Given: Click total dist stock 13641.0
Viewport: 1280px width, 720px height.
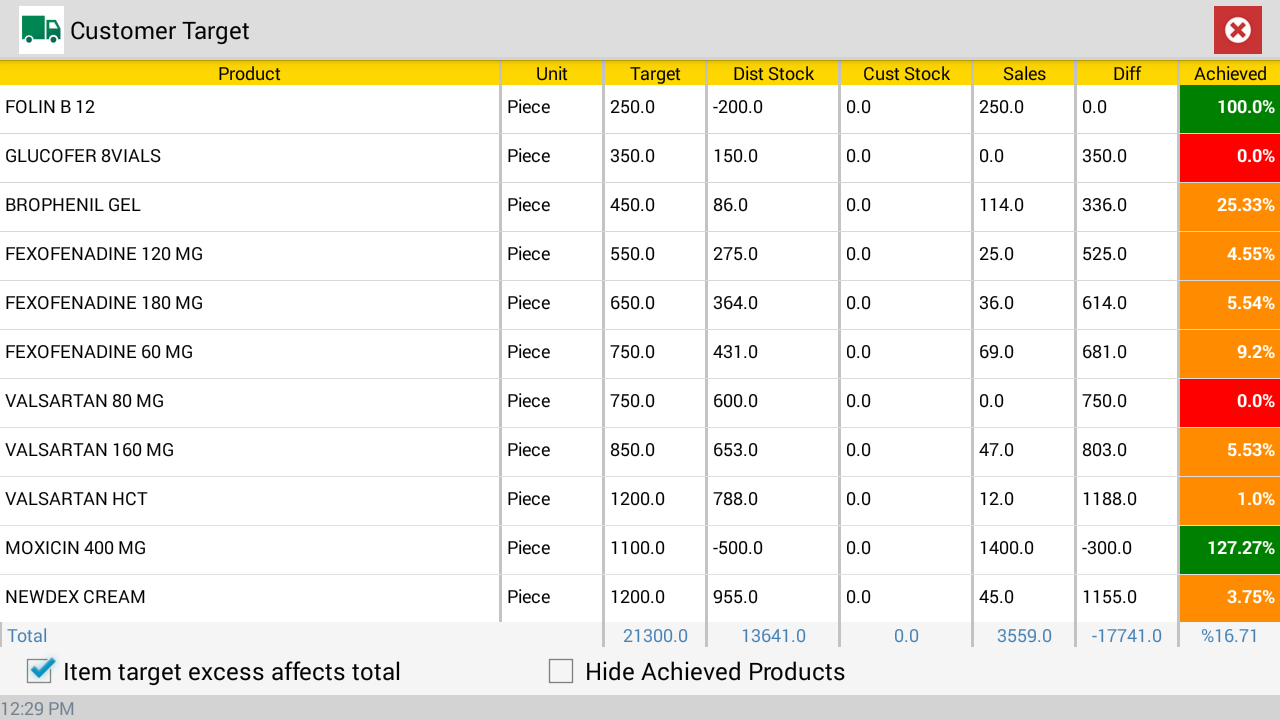Looking at the screenshot, I should [773, 635].
